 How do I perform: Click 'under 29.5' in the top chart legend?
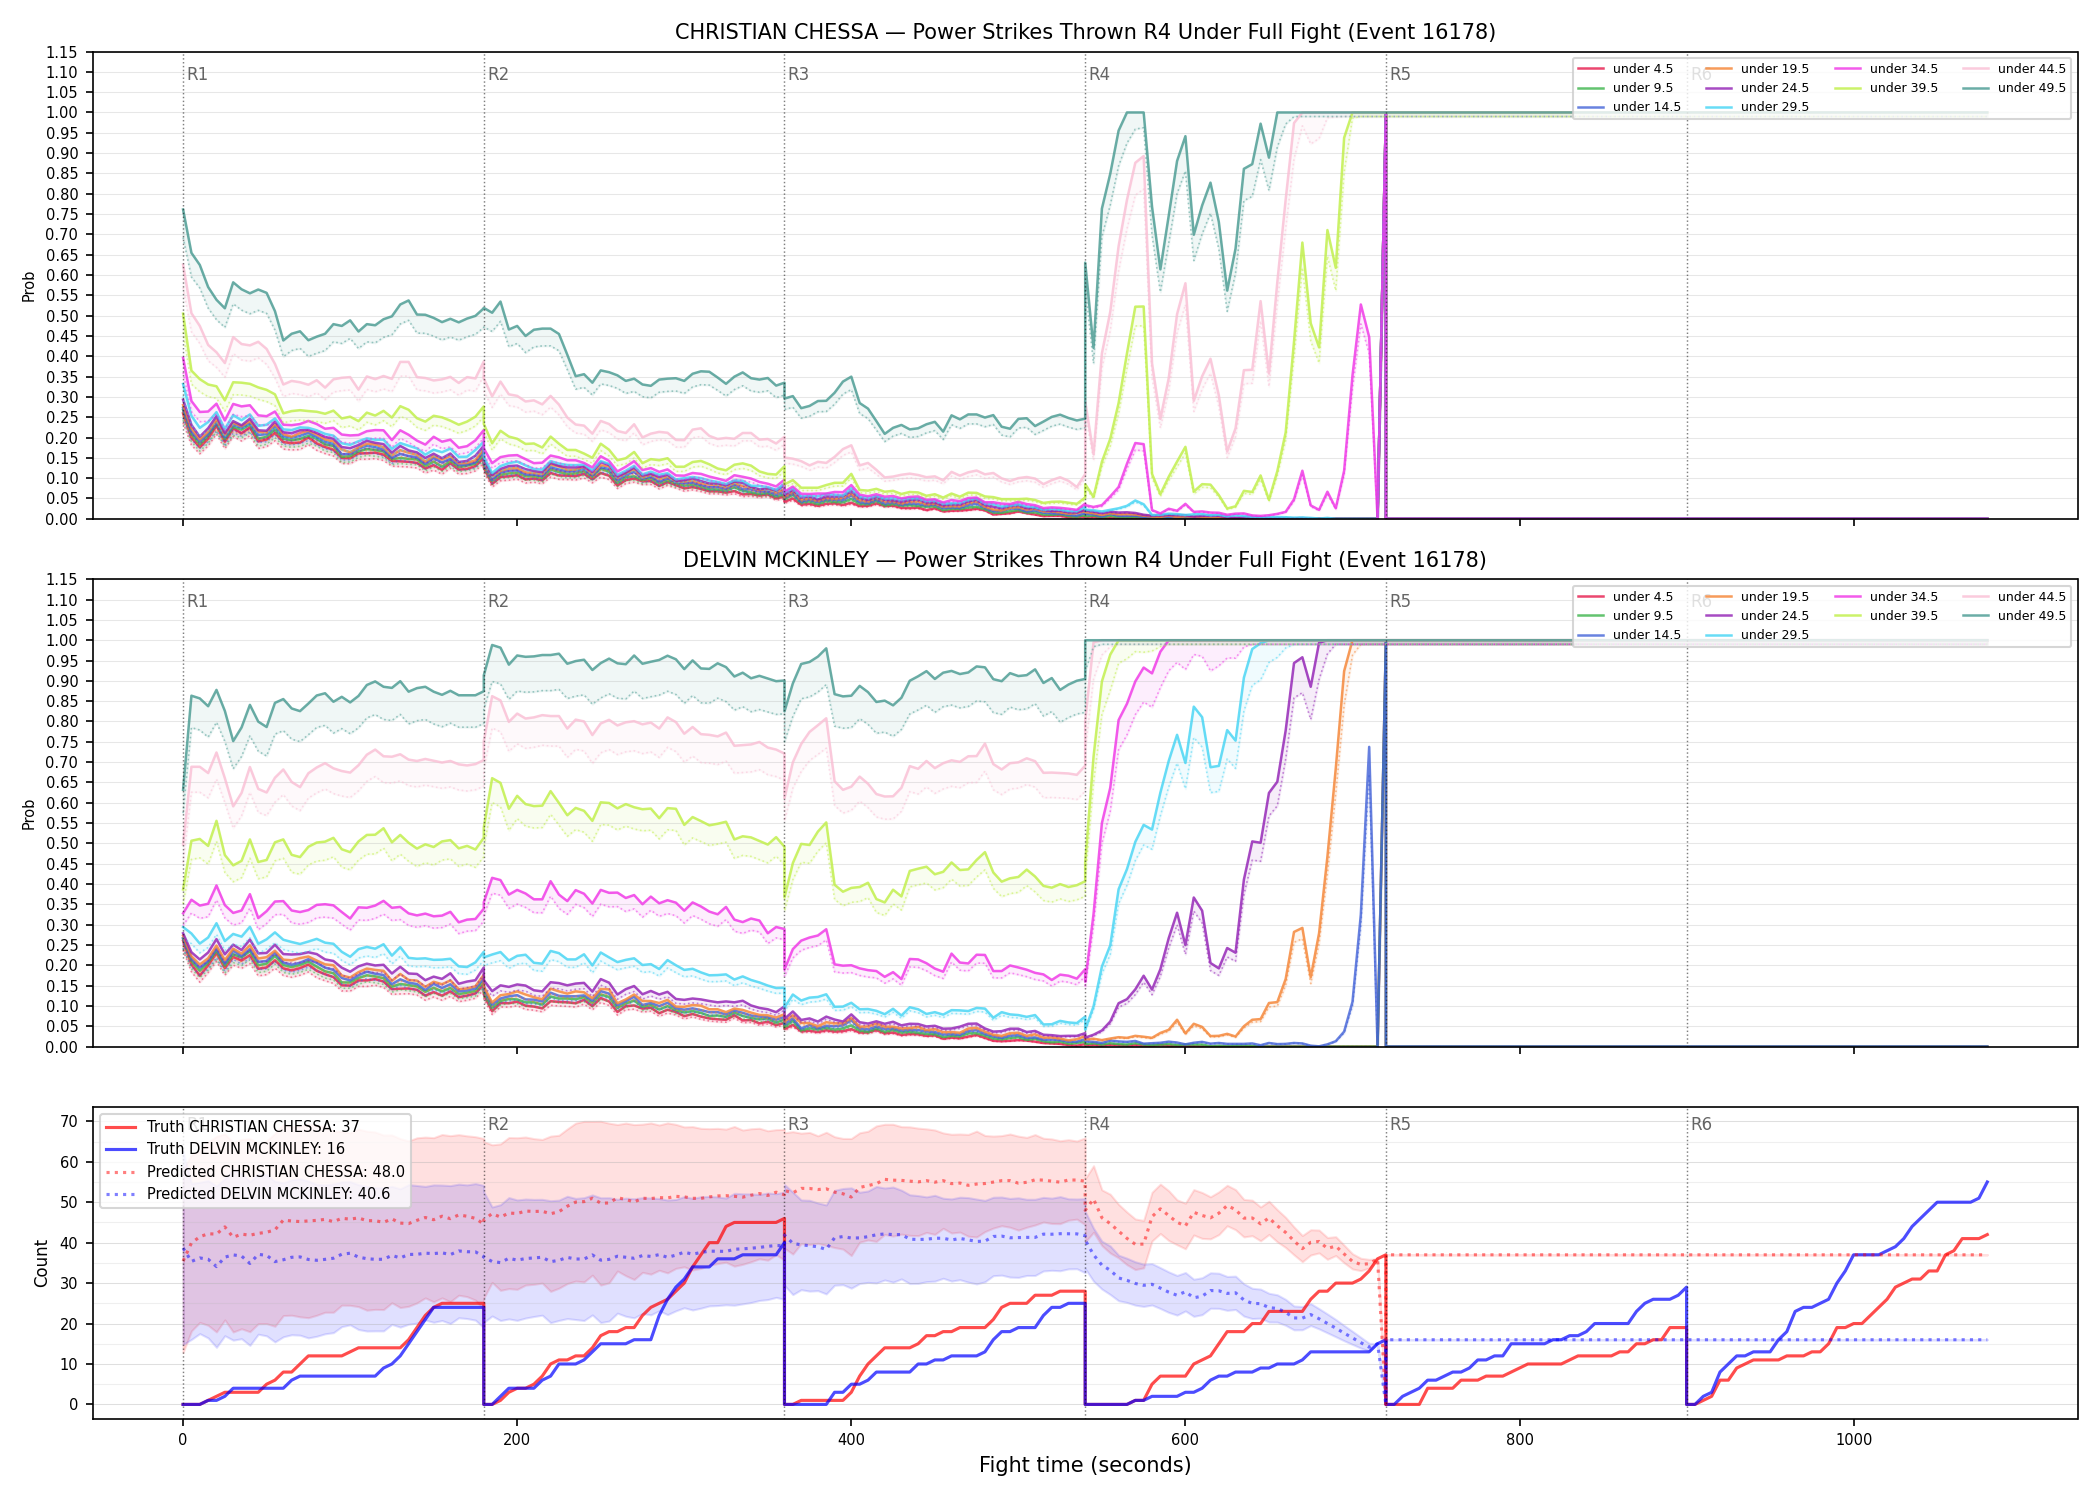[x=1757, y=107]
